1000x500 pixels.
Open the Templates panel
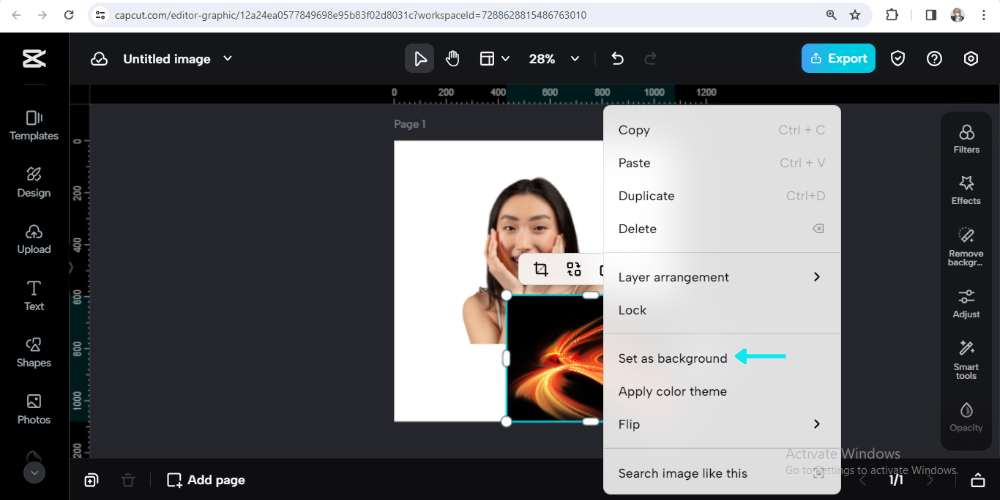pos(34,126)
